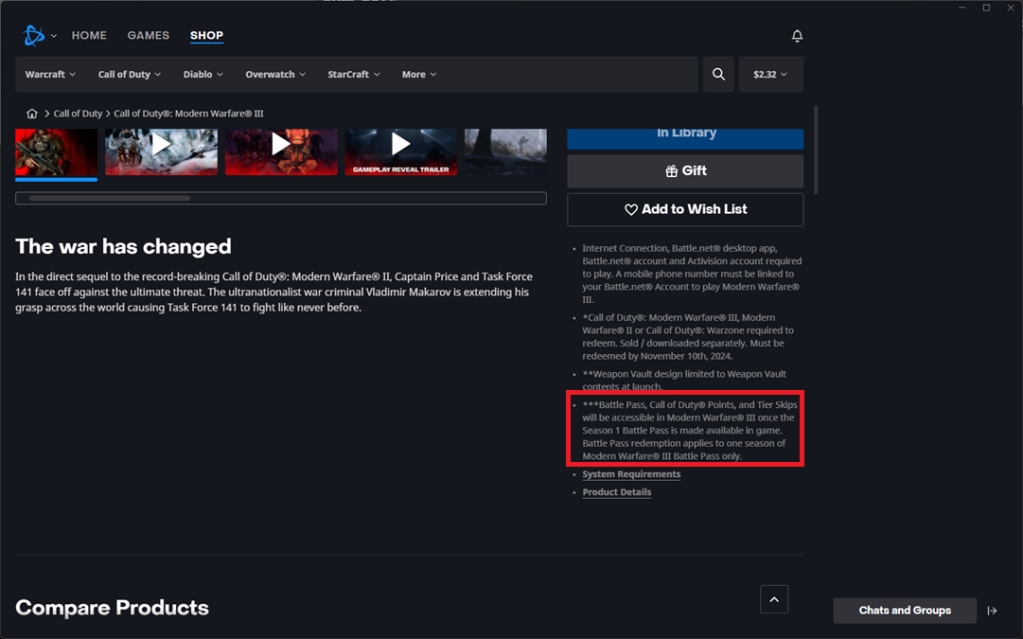This screenshot has width=1023, height=639.
Task: Switch to the GAMES tab
Action: 148,36
